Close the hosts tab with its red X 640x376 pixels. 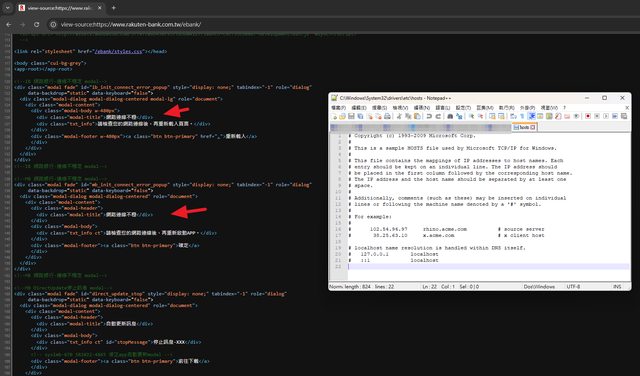click(533, 127)
